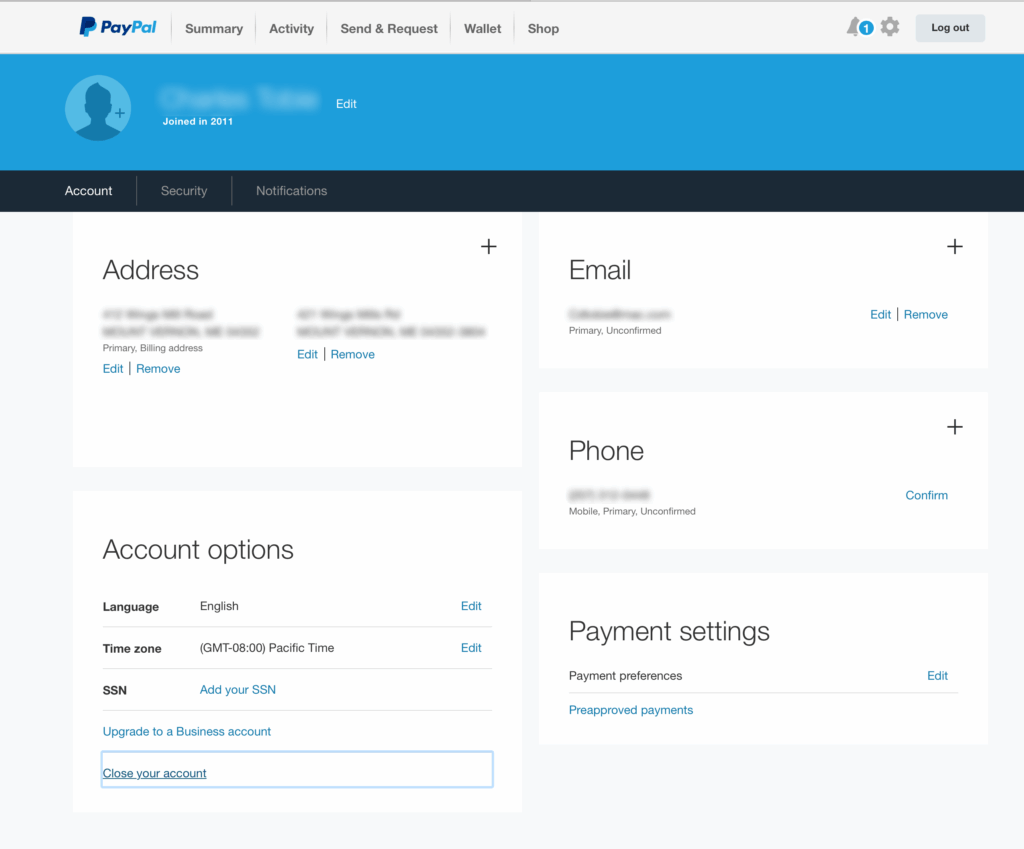The width and height of the screenshot is (1024, 849).
Task: Open the Wallet menu item
Action: [482, 28]
